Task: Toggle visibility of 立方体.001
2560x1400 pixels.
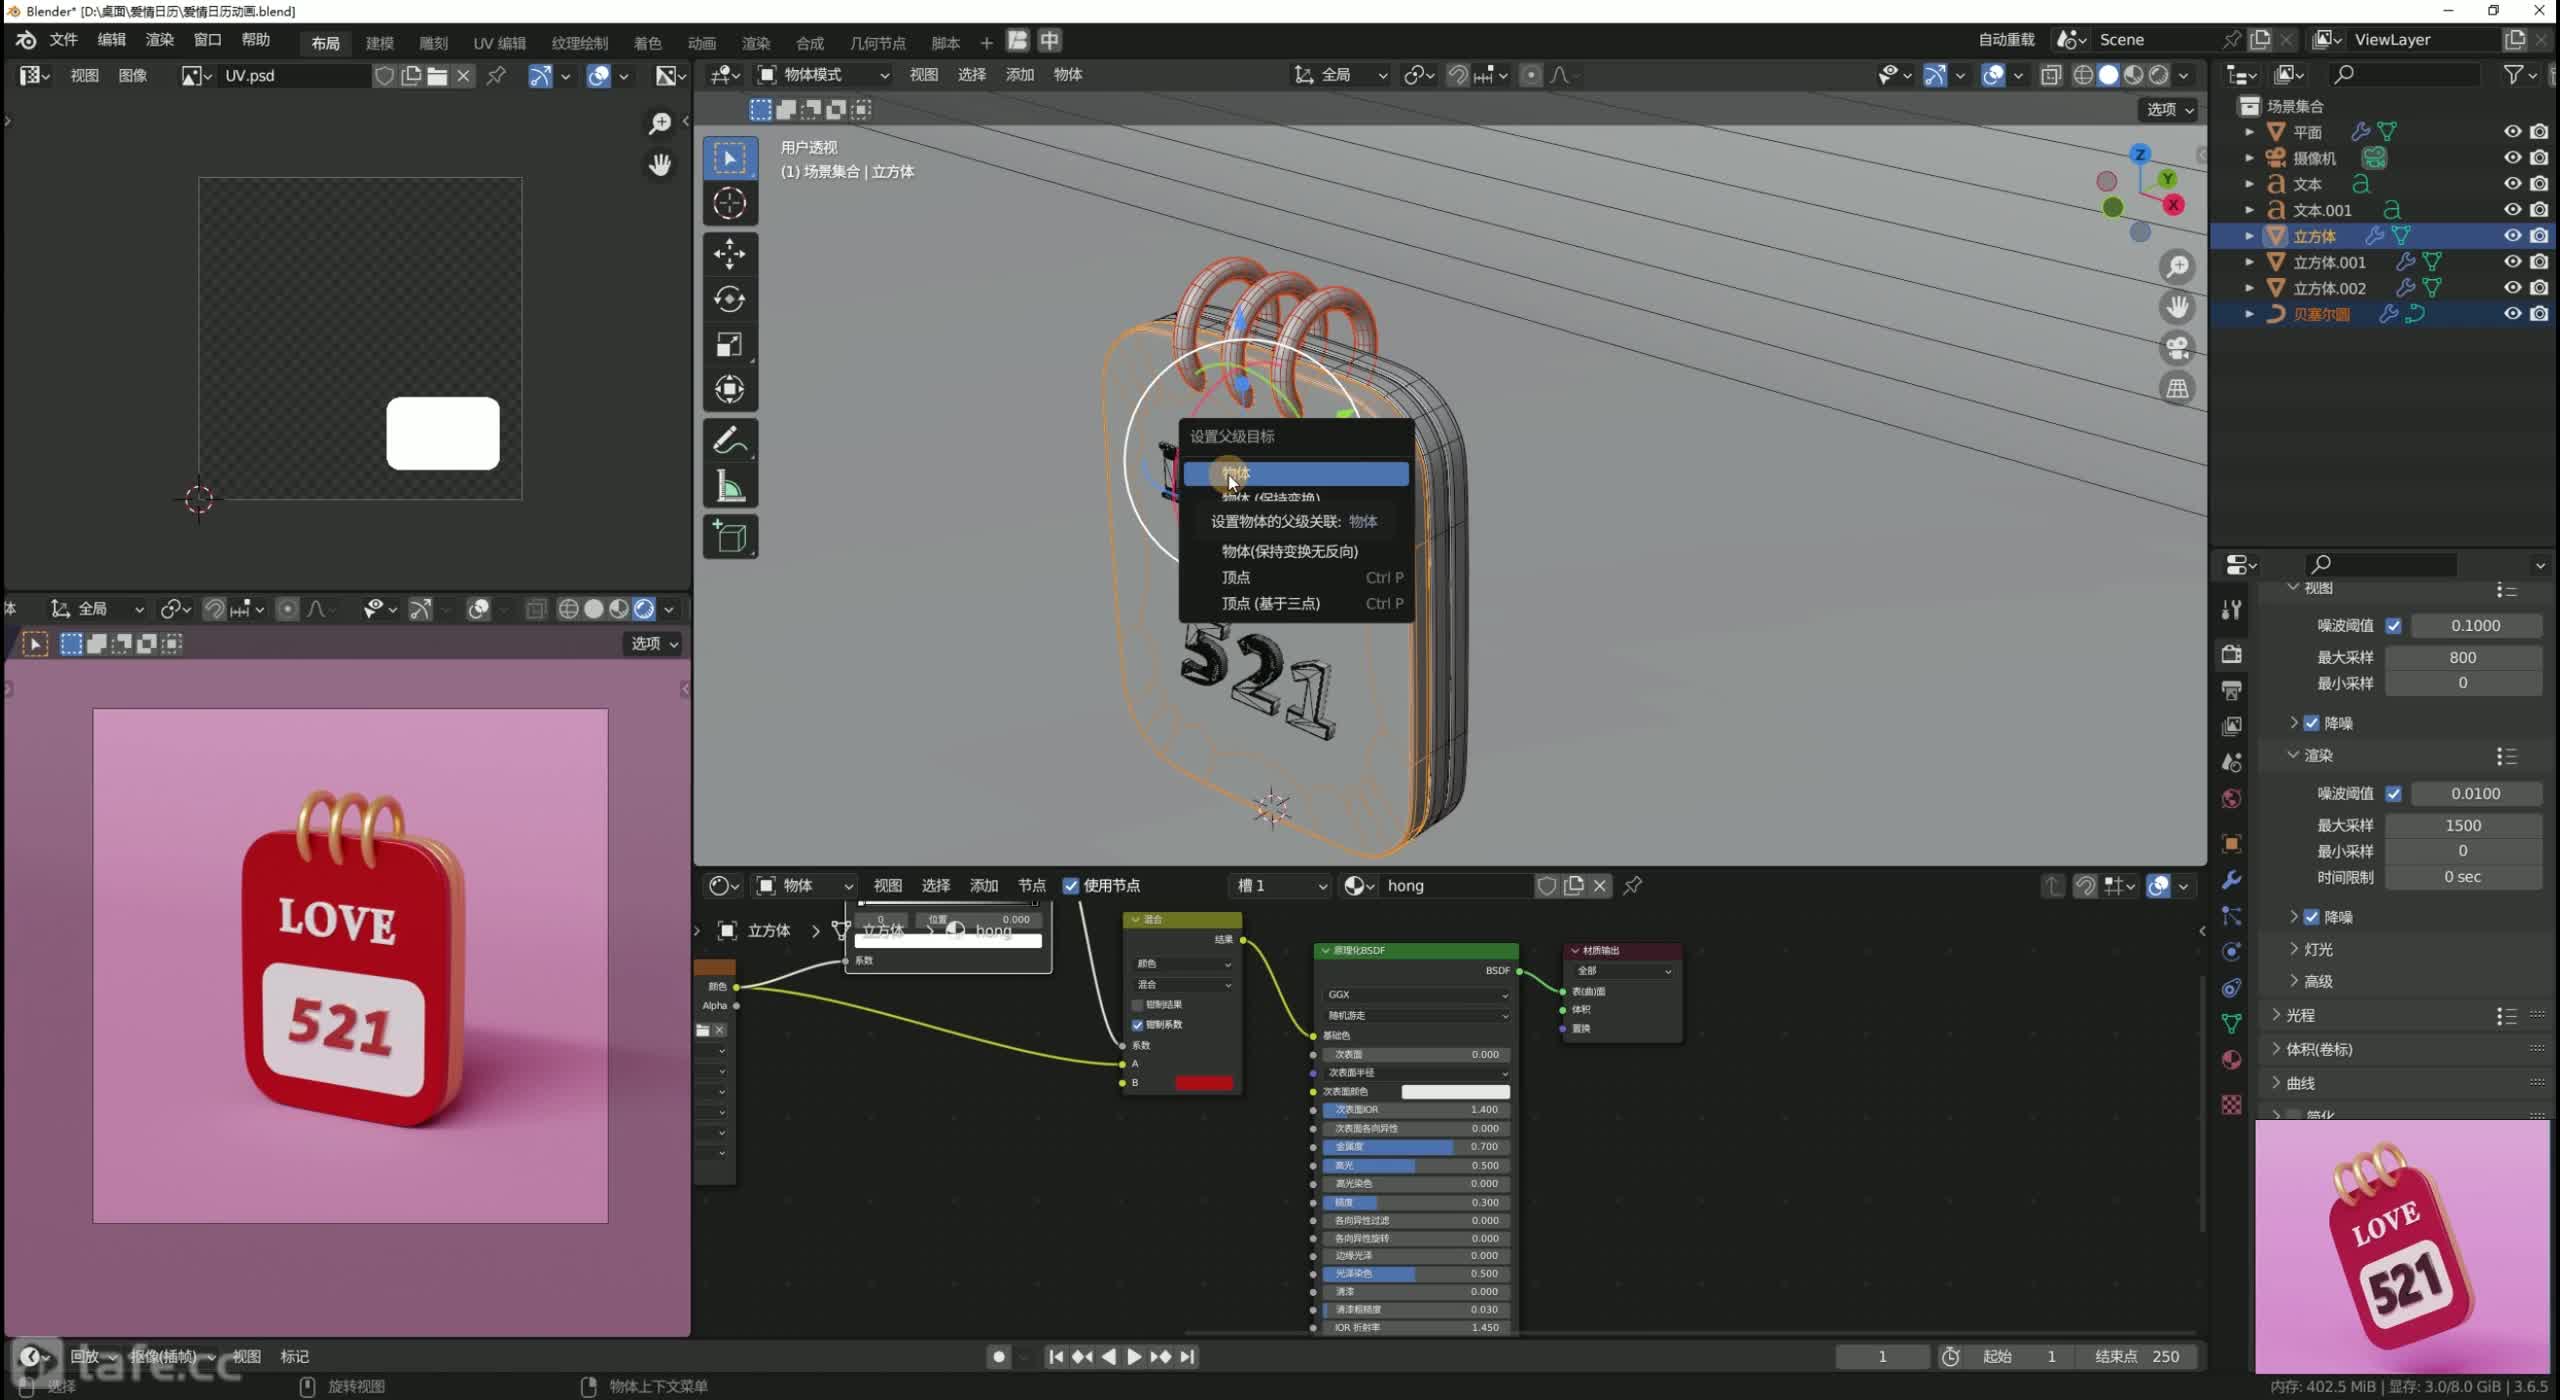Action: click(2512, 261)
